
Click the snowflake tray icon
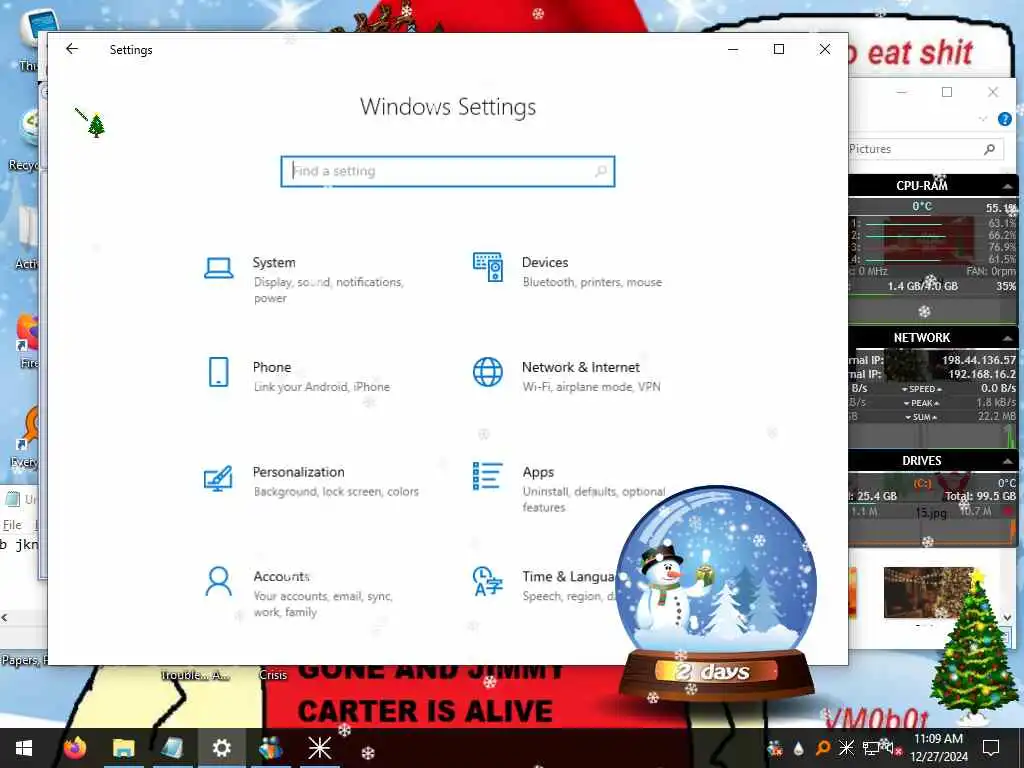click(846, 748)
